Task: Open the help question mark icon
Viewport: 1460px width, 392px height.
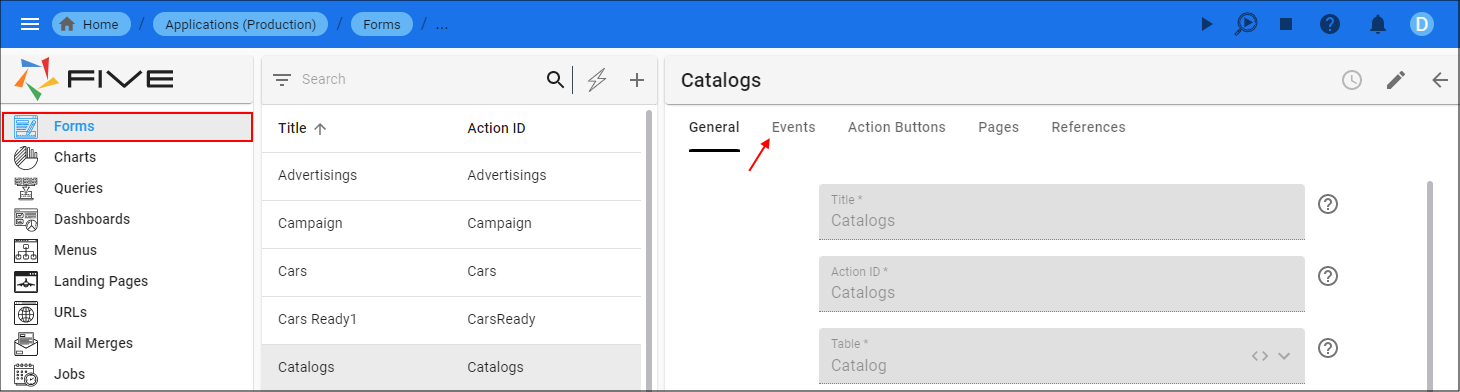Action: 1330,24
